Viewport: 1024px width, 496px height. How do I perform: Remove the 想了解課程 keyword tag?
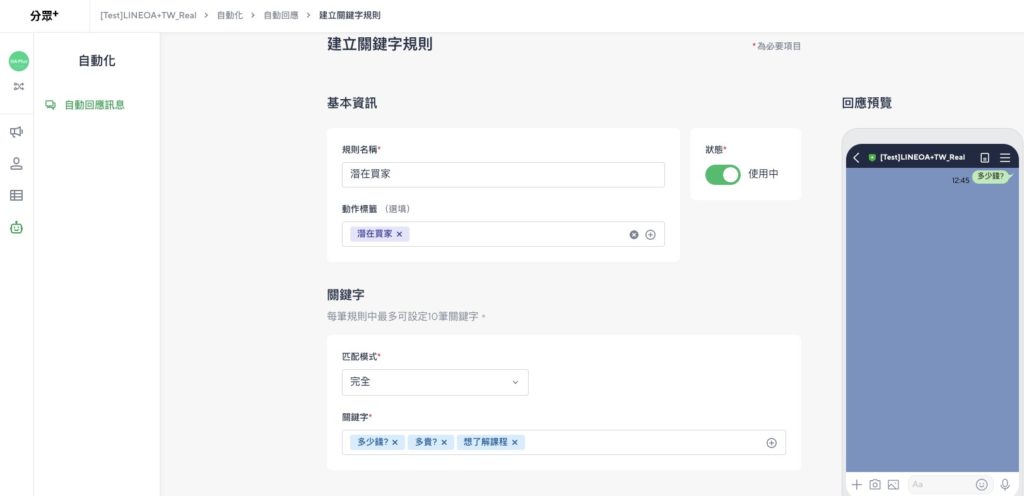point(515,442)
